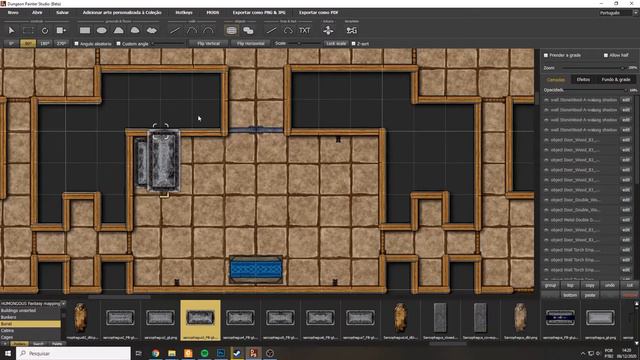
Task: Select the single object placement tool
Action: (231, 30)
